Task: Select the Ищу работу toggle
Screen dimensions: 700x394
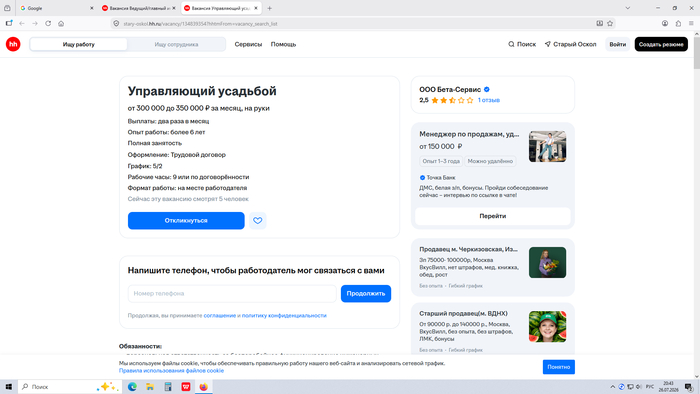Action: [x=79, y=44]
